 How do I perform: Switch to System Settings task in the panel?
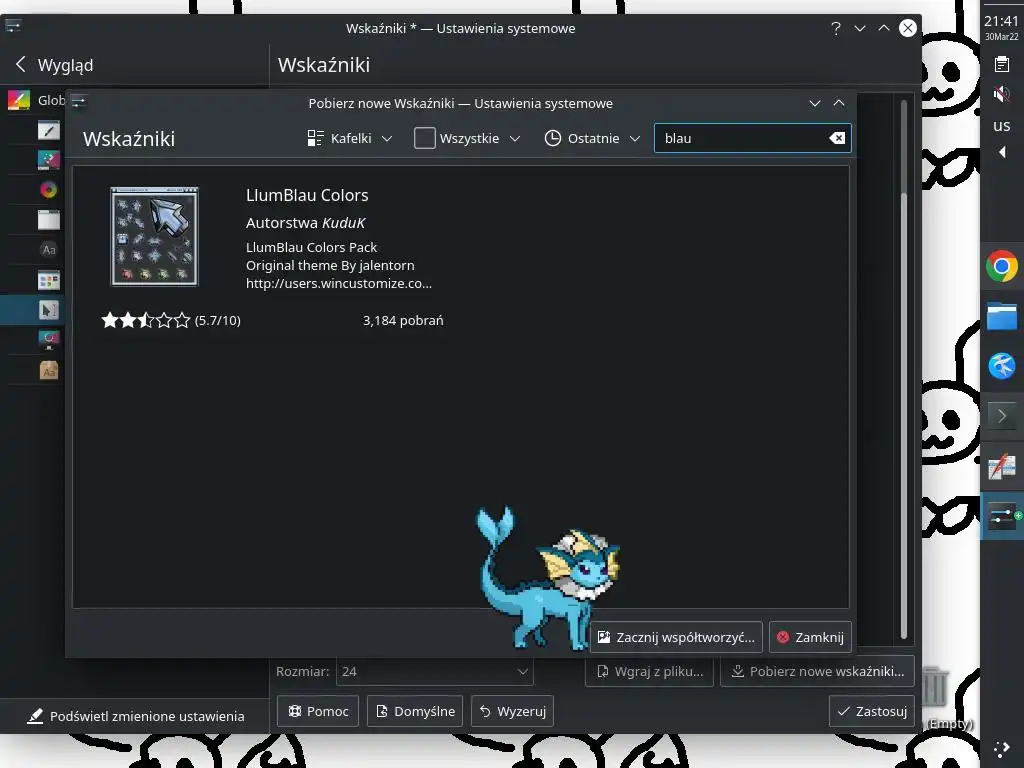(x=1002, y=516)
